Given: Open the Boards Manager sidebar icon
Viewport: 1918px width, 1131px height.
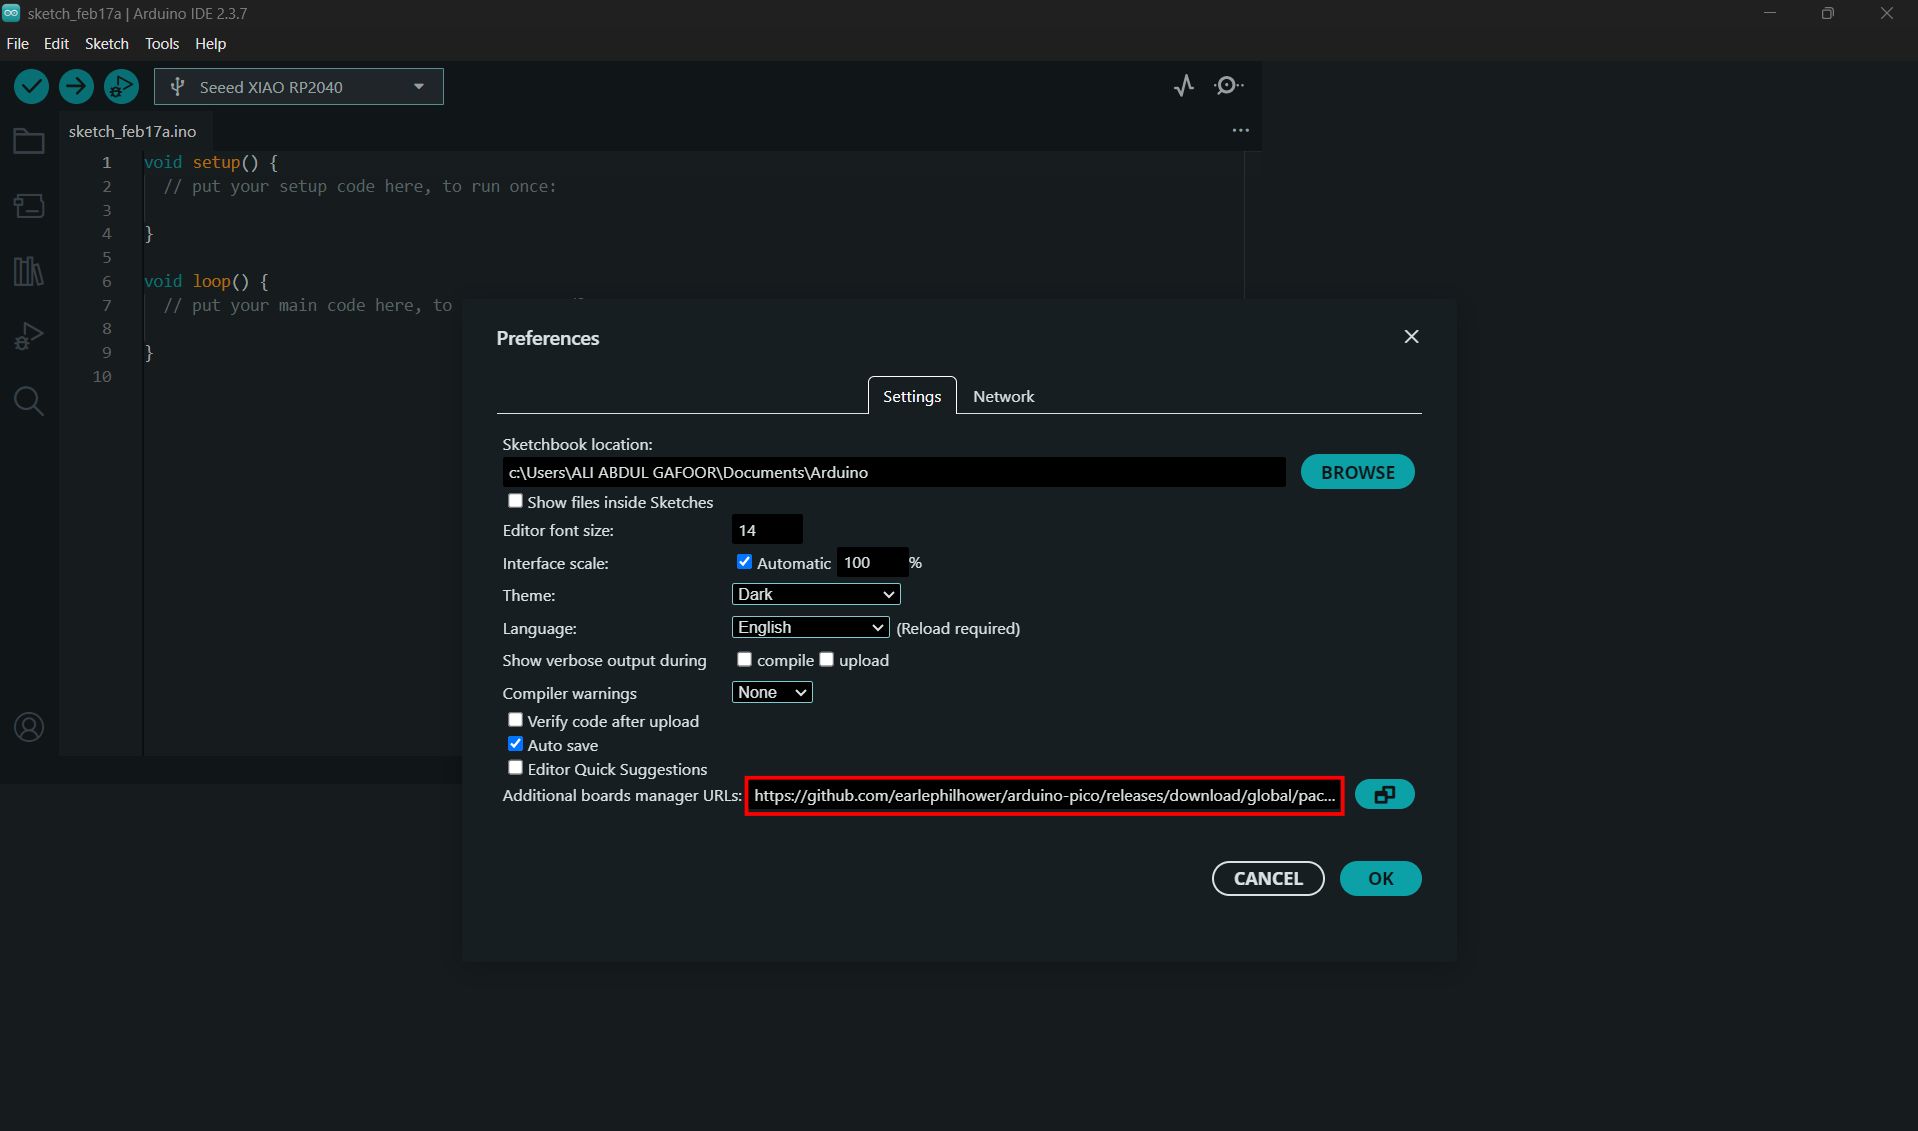Looking at the screenshot, I should click(29, 206).
